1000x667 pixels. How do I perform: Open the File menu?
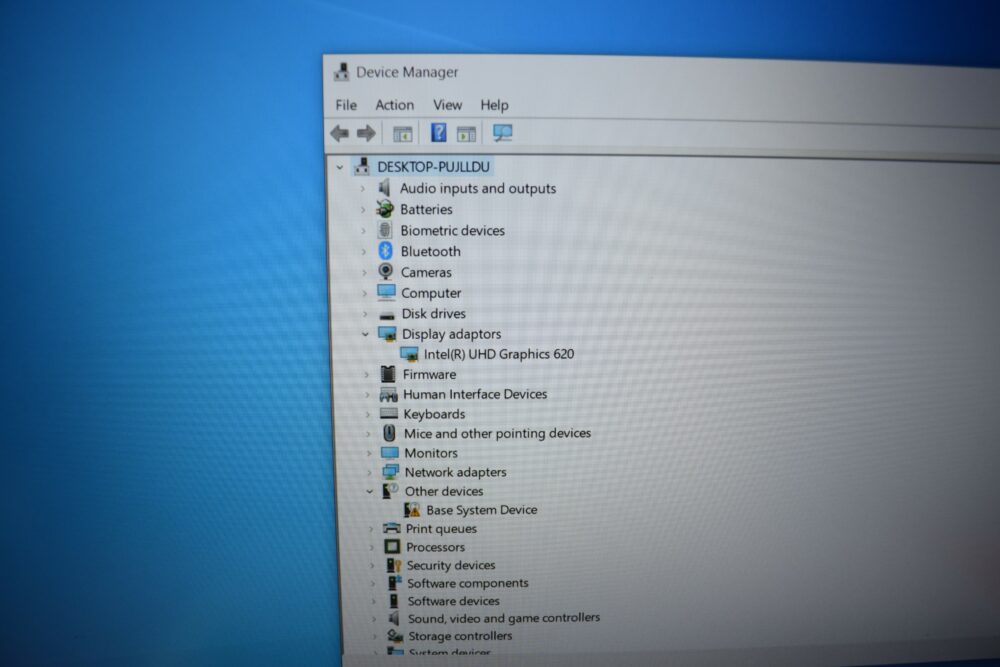click(346, 105)
